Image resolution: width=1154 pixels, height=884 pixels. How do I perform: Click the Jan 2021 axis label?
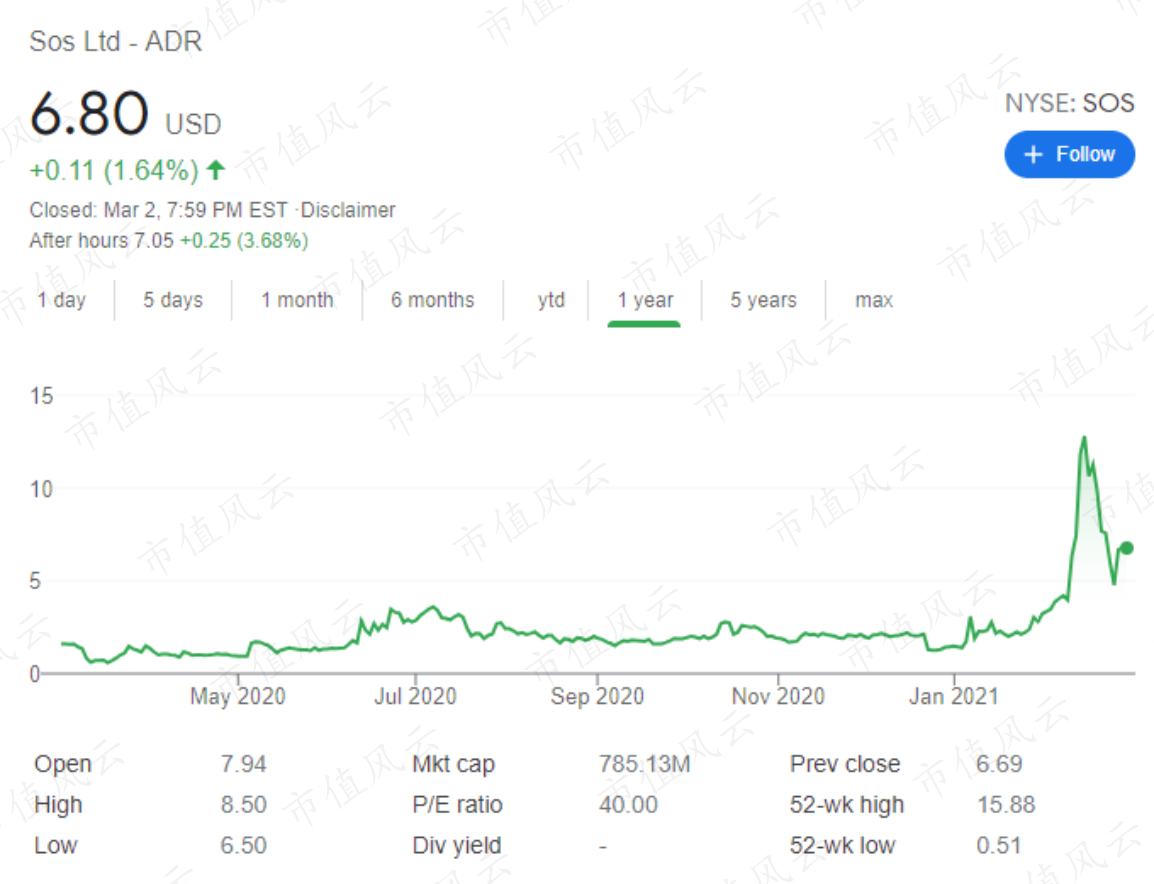pos(954,696)
